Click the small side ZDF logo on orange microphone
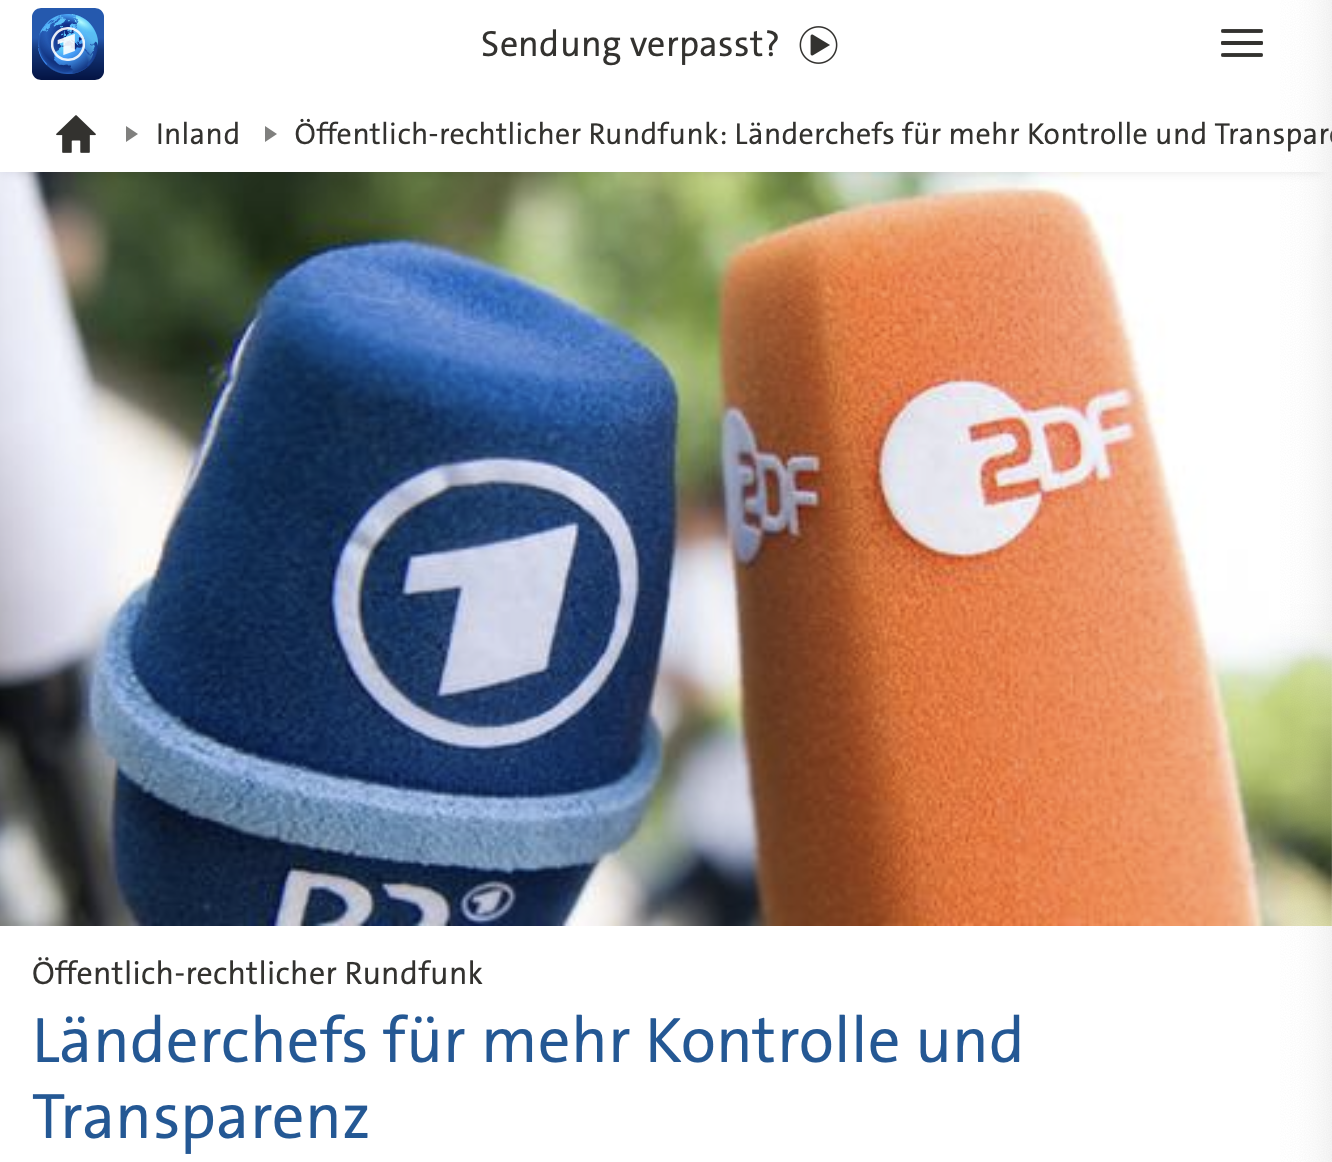This screenshot has width=1332, height=1162. tap(770, 484)
